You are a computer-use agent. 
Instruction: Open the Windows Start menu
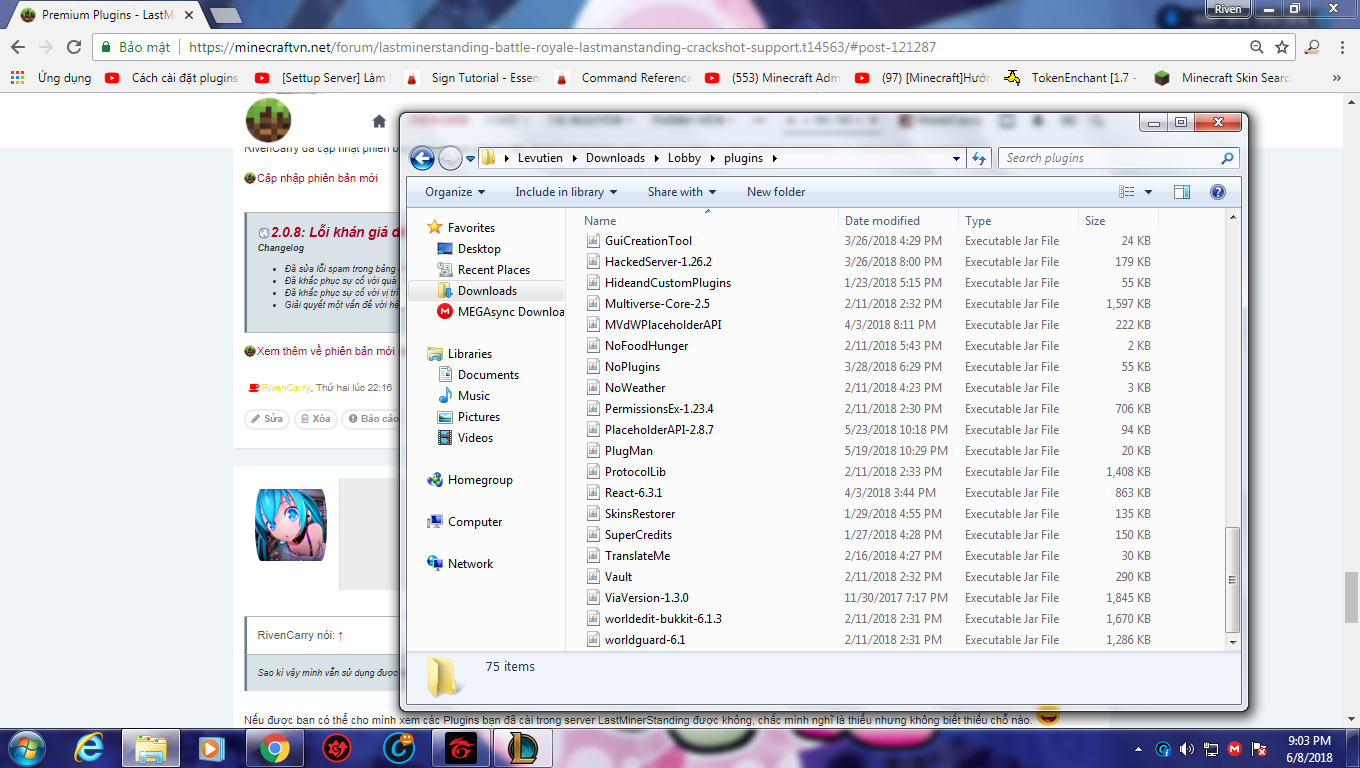25,748
